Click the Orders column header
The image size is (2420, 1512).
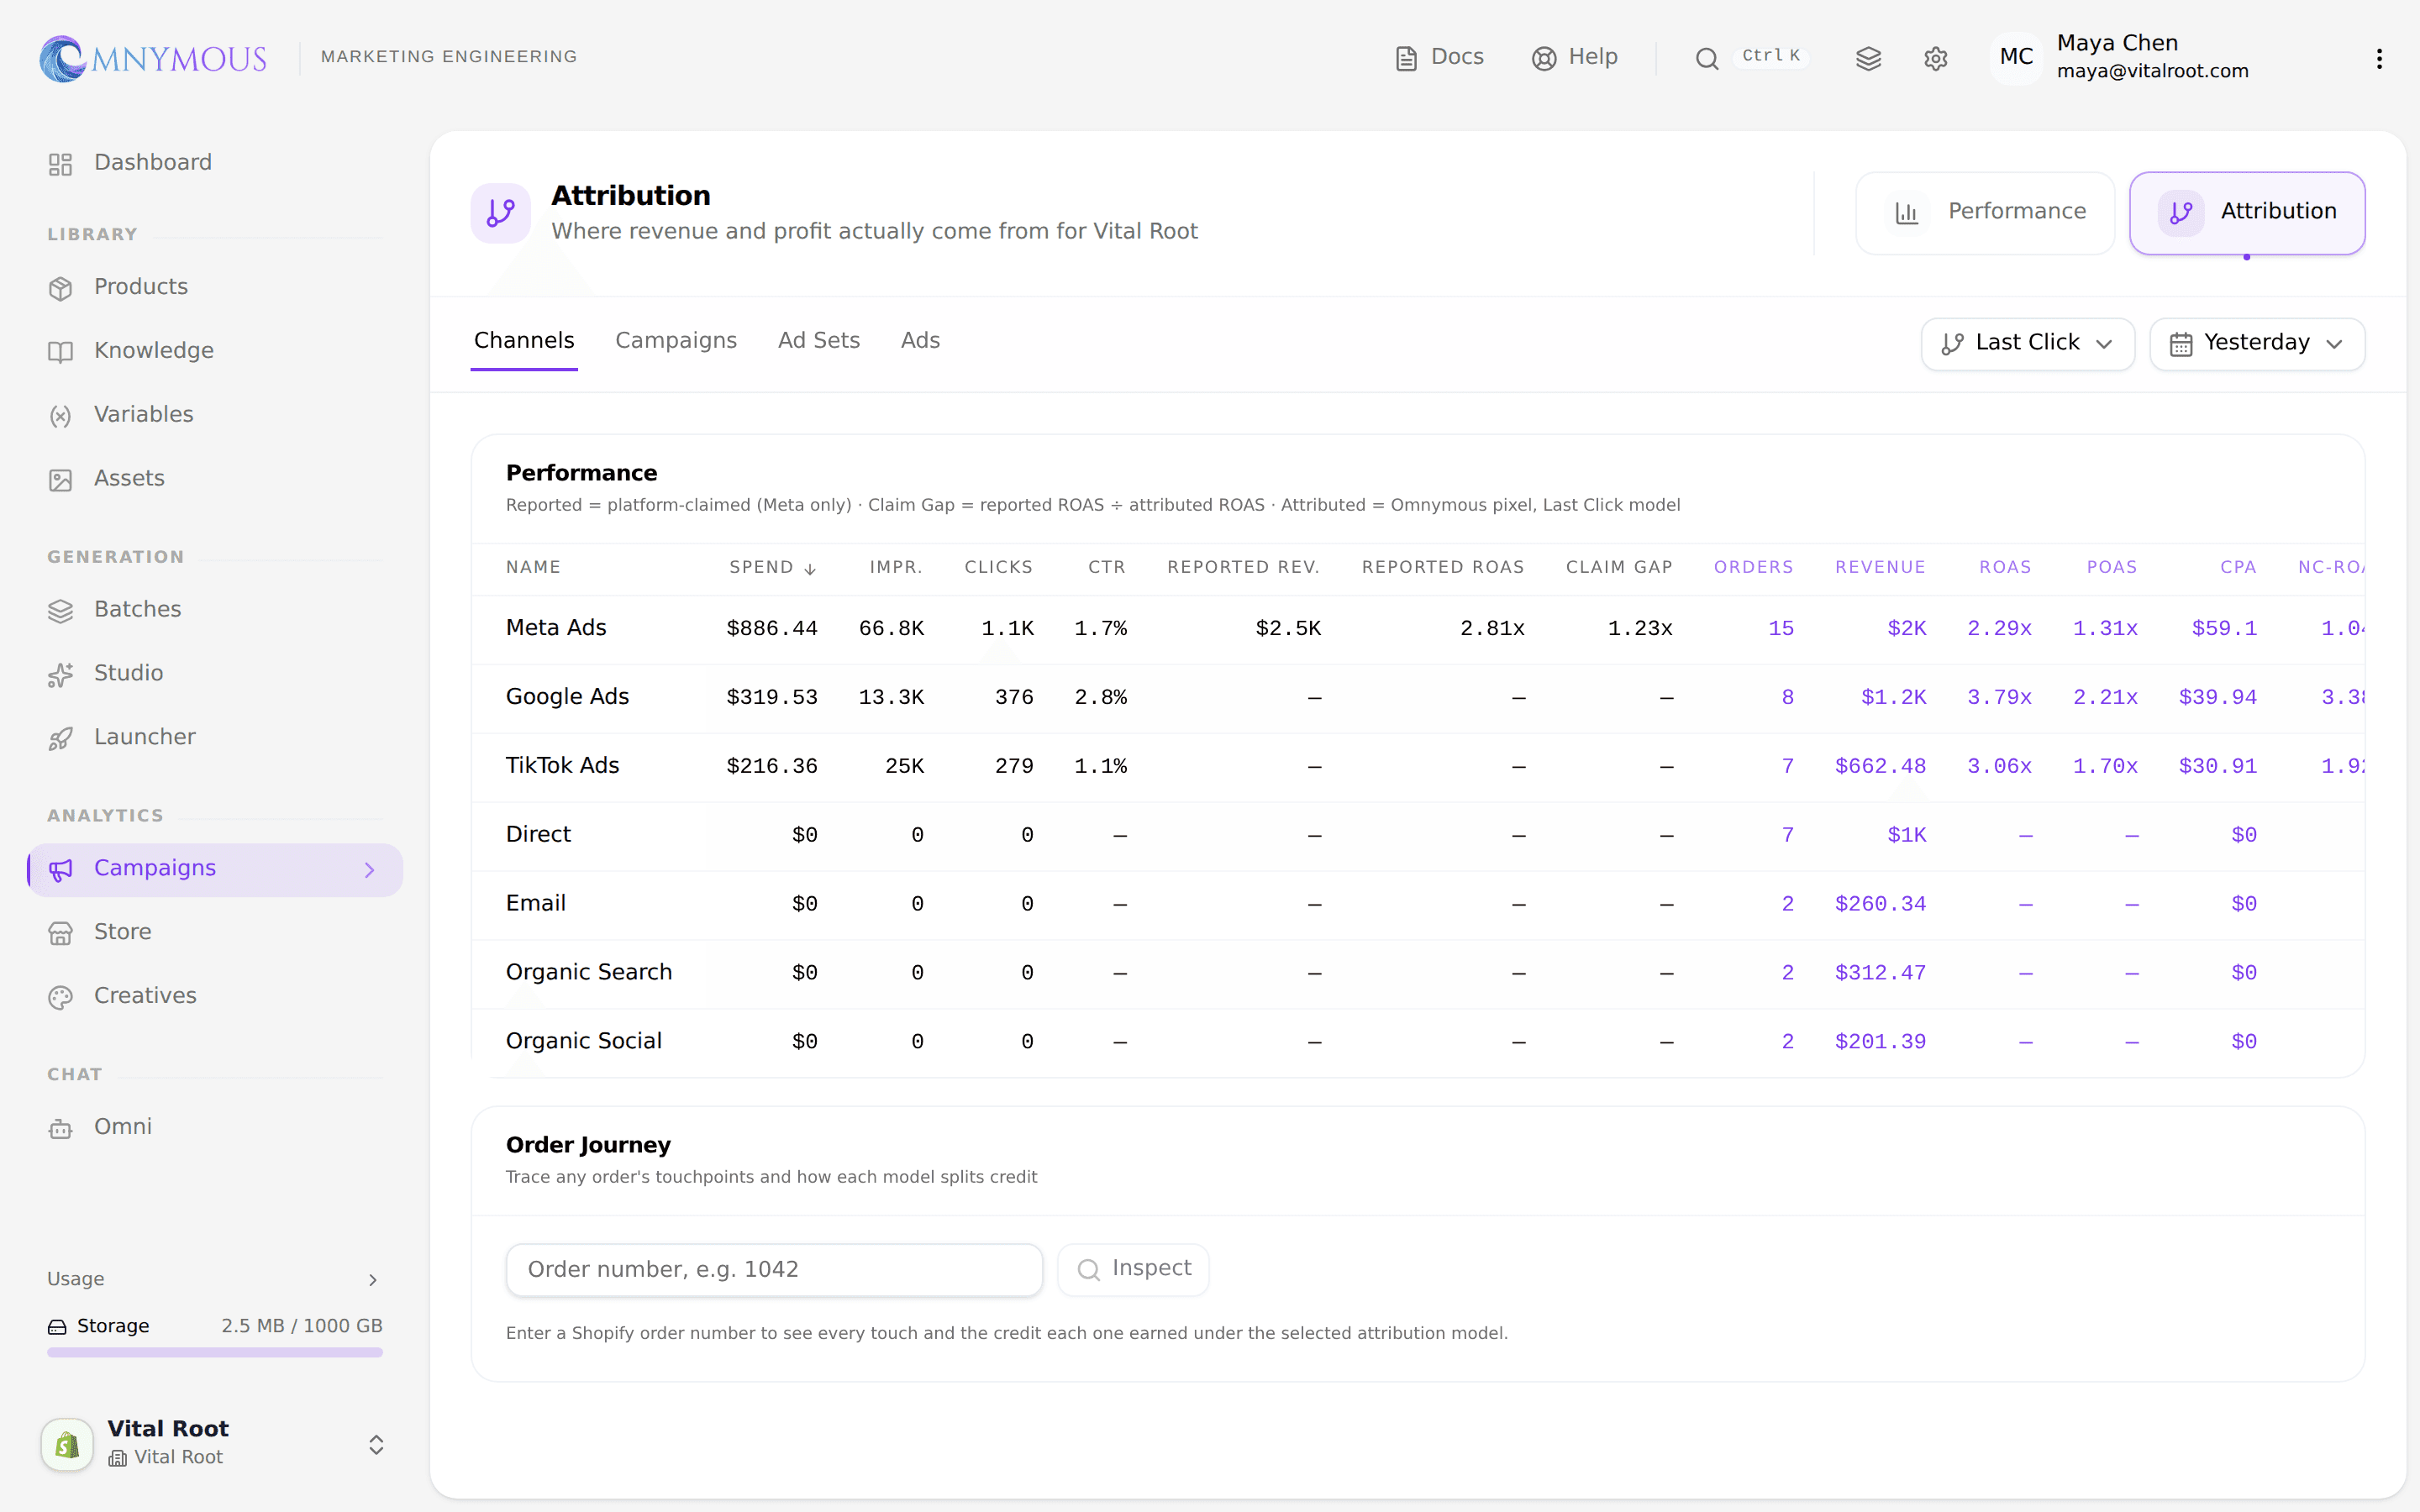click(1753, 567)
